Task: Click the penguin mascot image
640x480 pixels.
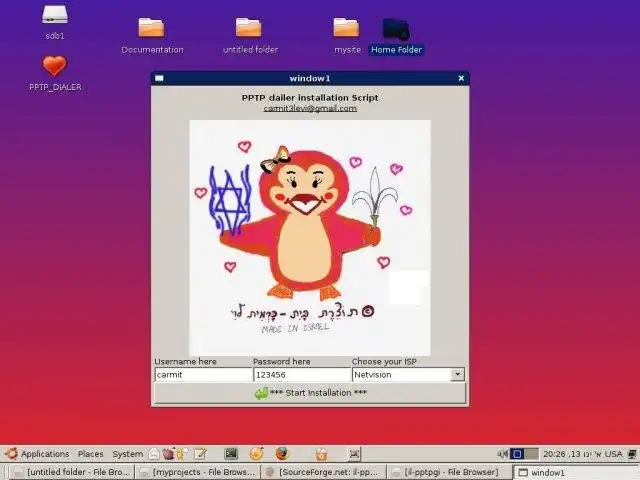Action: [310, 238]
